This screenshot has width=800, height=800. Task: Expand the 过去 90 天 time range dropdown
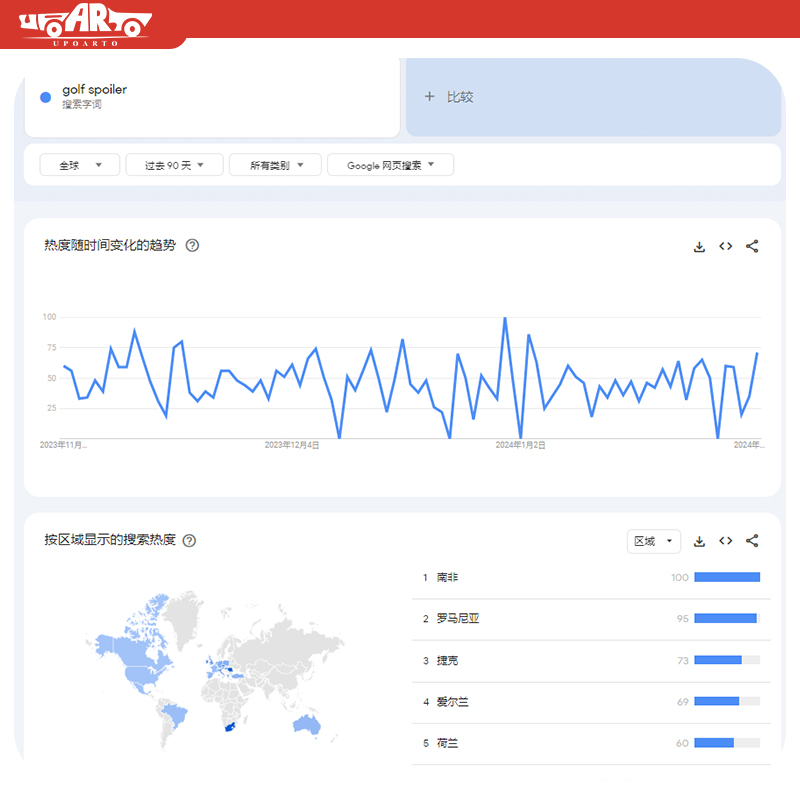point(174,165)
